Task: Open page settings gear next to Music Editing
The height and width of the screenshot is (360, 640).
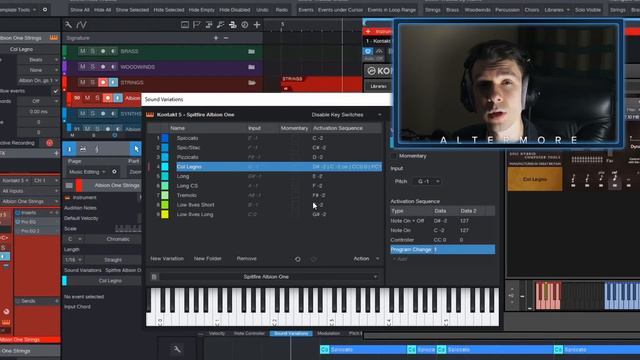Action: [x=114, y=172]
